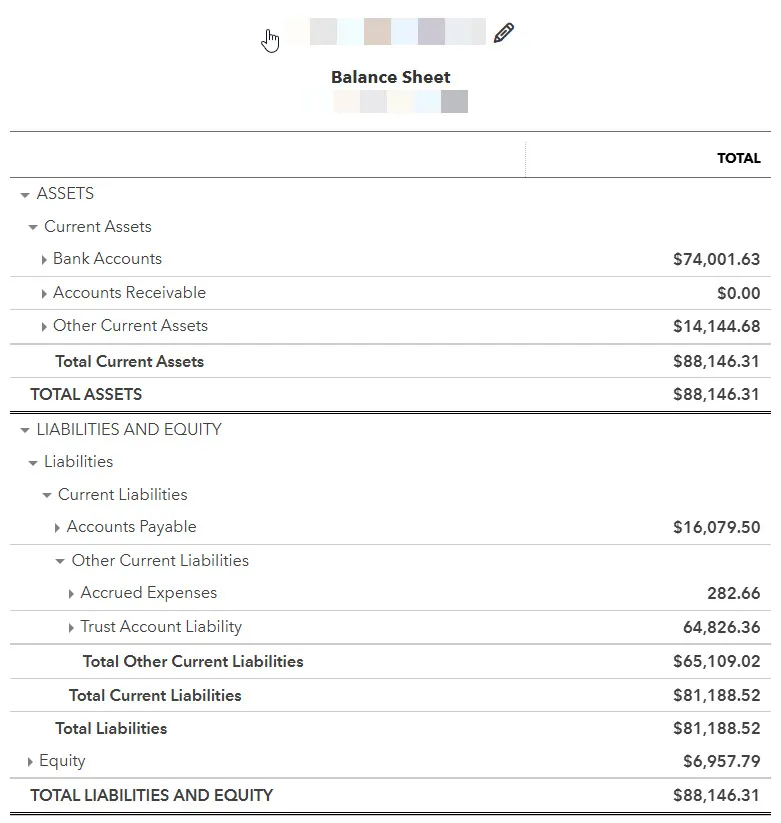This screenshot has width=781, height=823.
Task: Collapse Other Current Liabilities group
Action: tap(61, 562)
